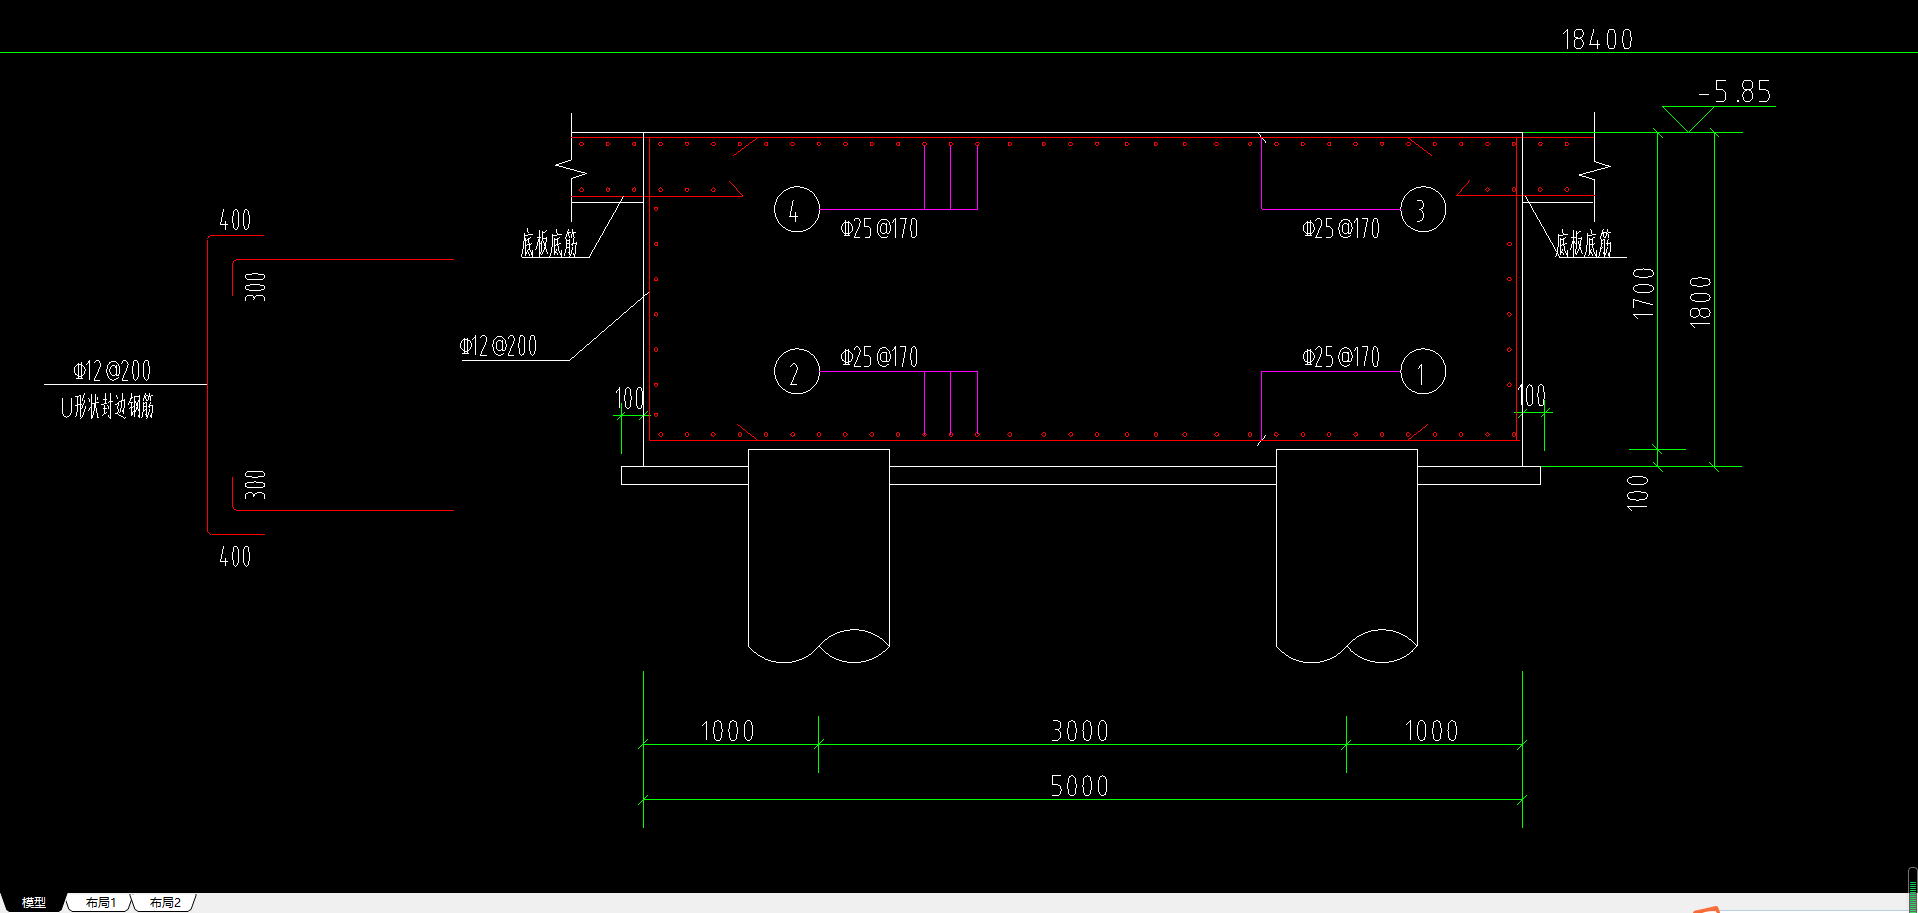Switch to the 模型 tab
Viewport: 1918px width, 913px height.
coord(33,902)
